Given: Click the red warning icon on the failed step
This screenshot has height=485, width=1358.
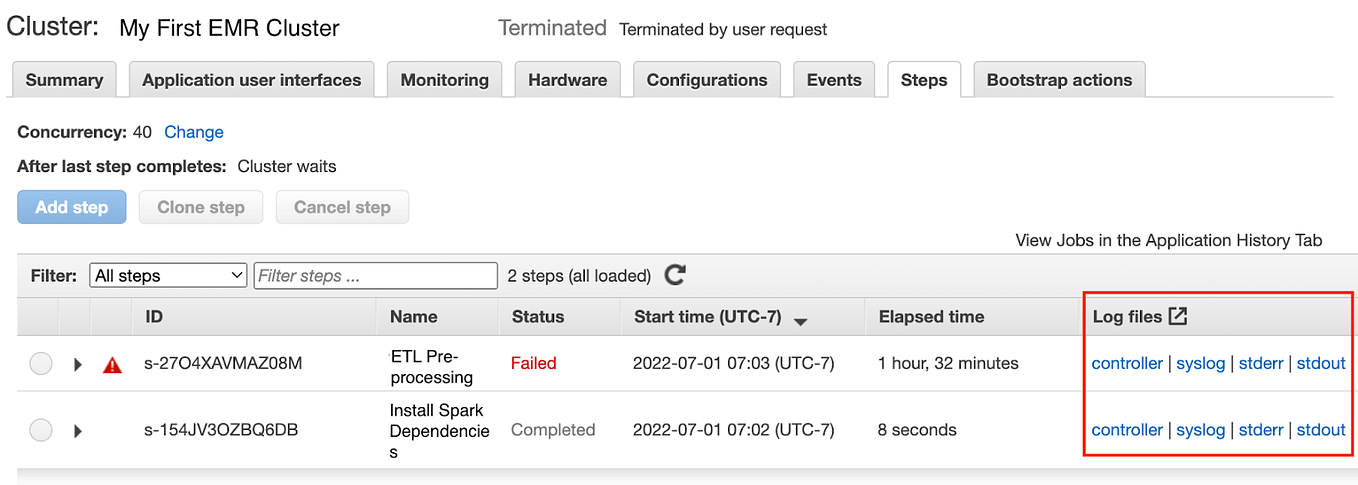Looking at the screenshot, I should tap(112, 365).
